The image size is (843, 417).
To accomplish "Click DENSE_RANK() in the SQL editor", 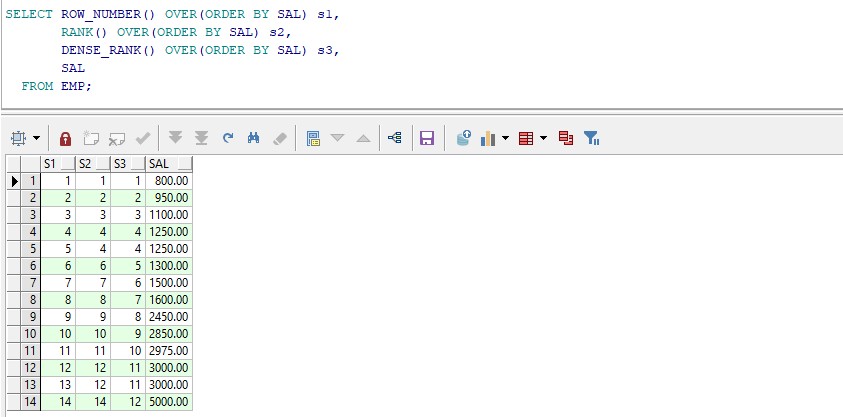I will pyautogui.click(x=108, y=50).
